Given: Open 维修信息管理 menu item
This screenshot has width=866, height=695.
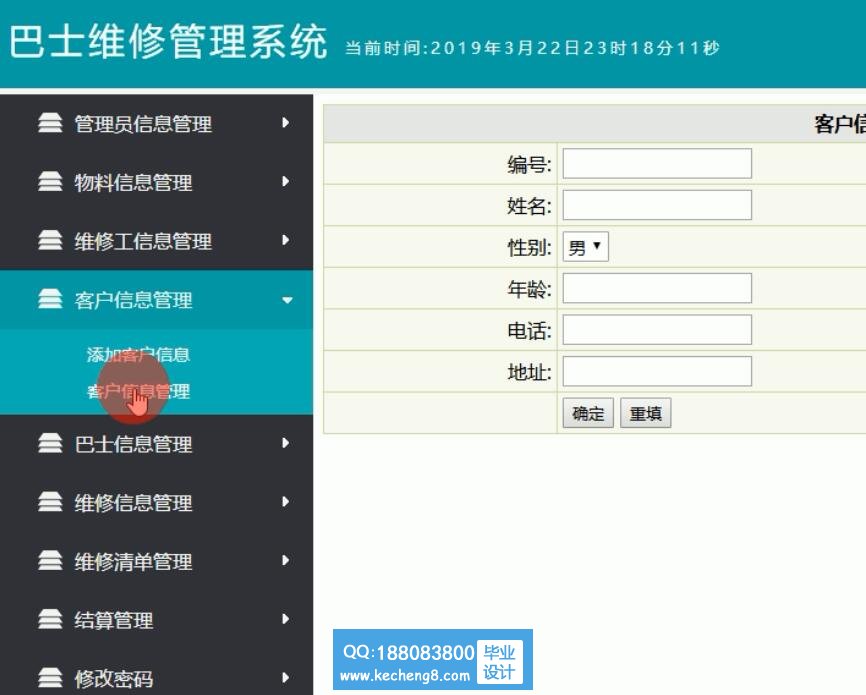Looking at the screenshot, I should (x=133, y=503).
